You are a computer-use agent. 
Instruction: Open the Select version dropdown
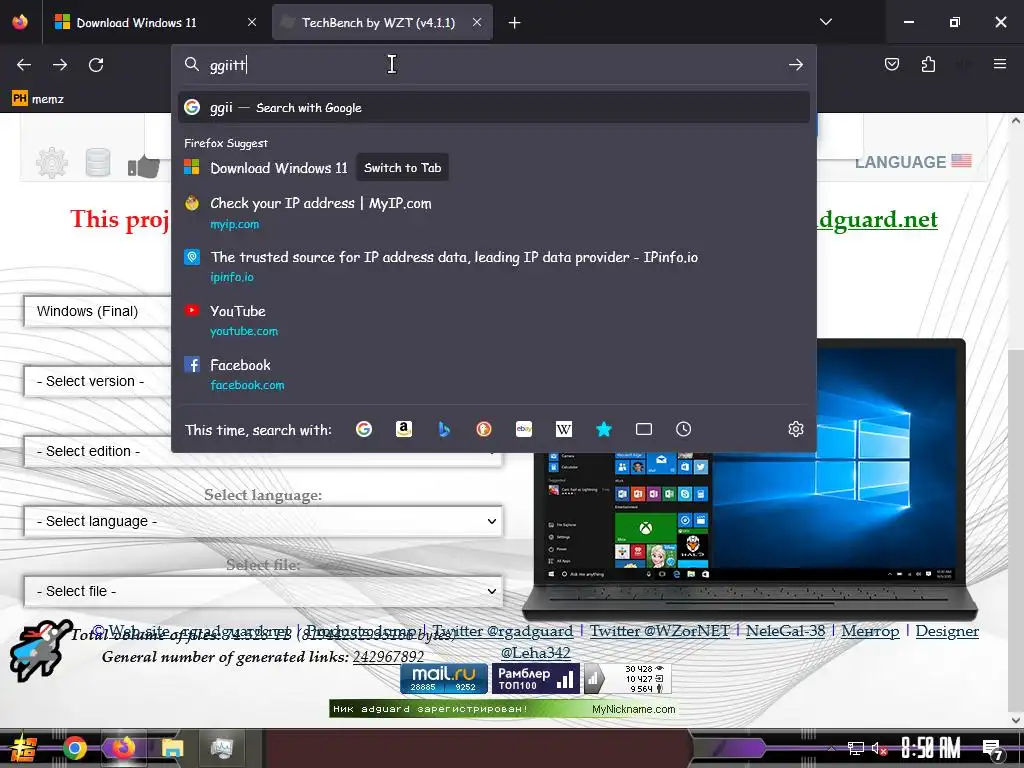pos(98,381)
